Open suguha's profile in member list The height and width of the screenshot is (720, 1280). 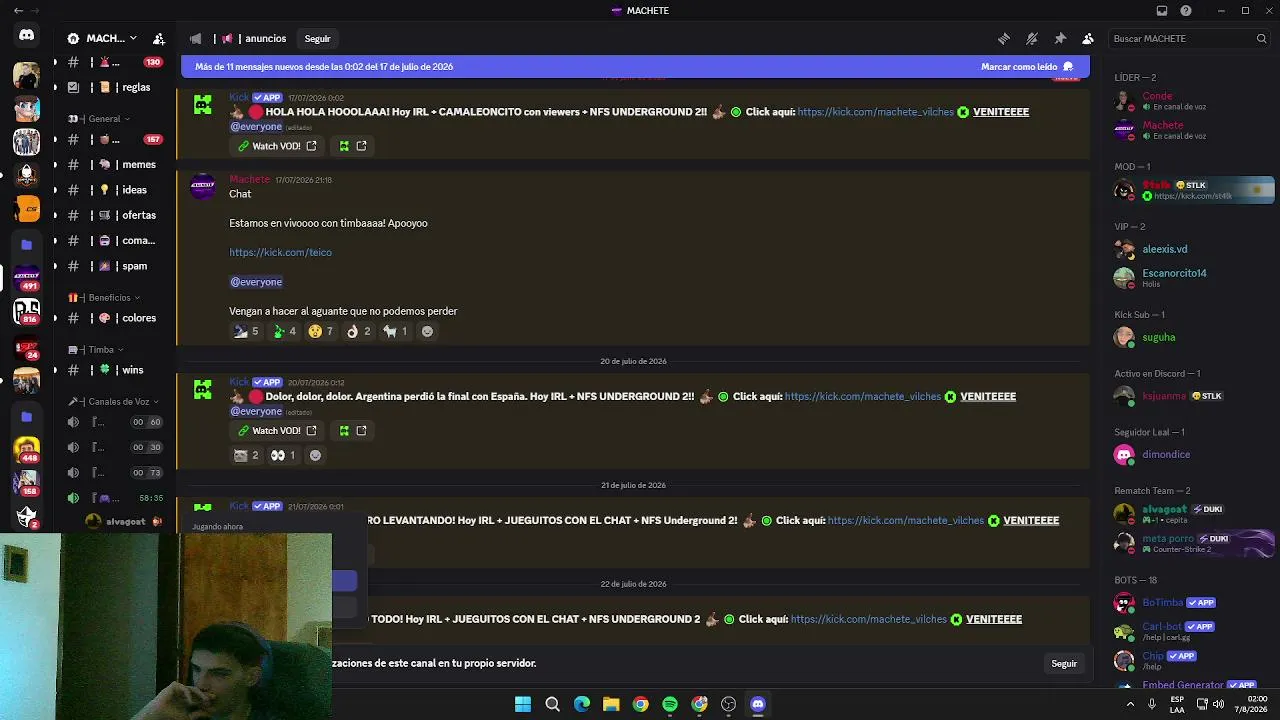pyautogui.click(x=1190, y=337)
